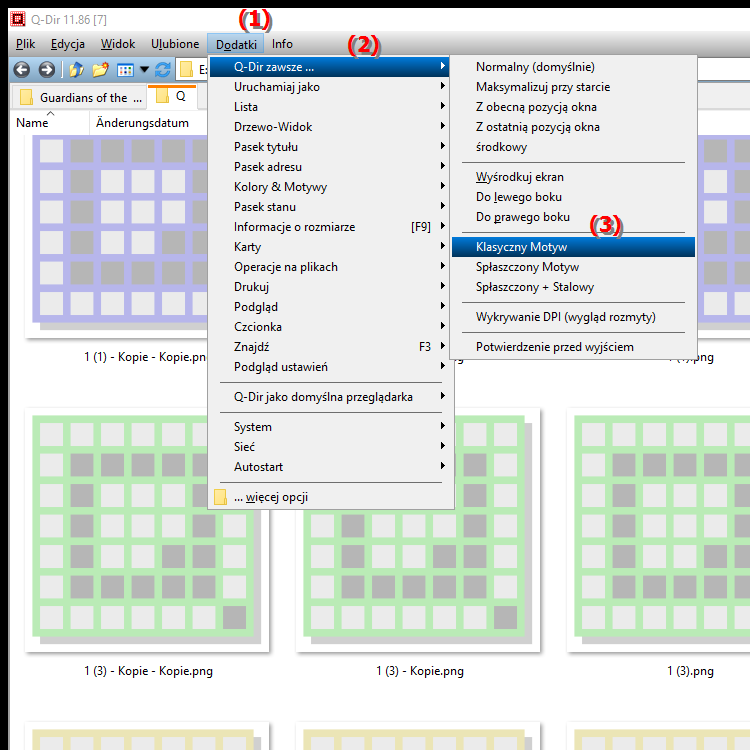This screenshot has height=750, width=750.
Task: Open the Info menu
Action: 282,44
